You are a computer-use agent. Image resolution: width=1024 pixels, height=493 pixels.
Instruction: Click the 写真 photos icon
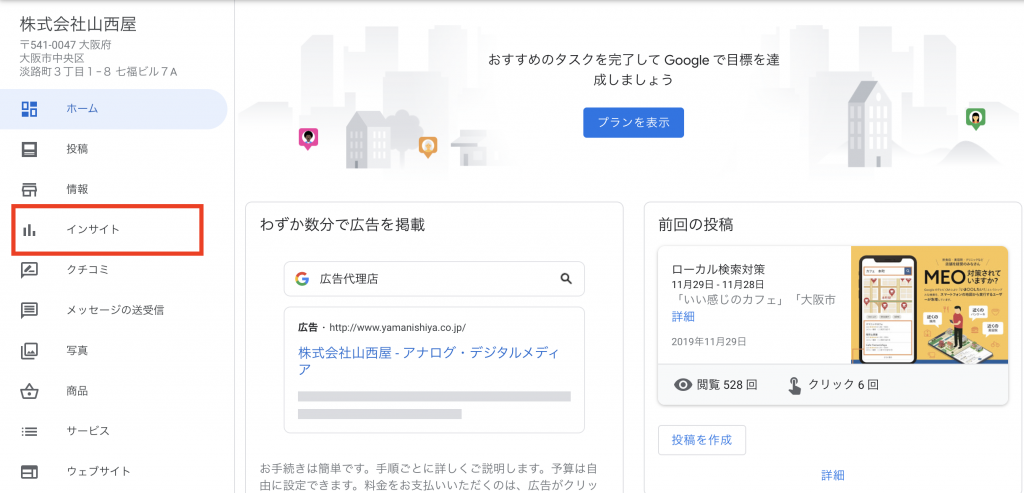pos(29,351)
